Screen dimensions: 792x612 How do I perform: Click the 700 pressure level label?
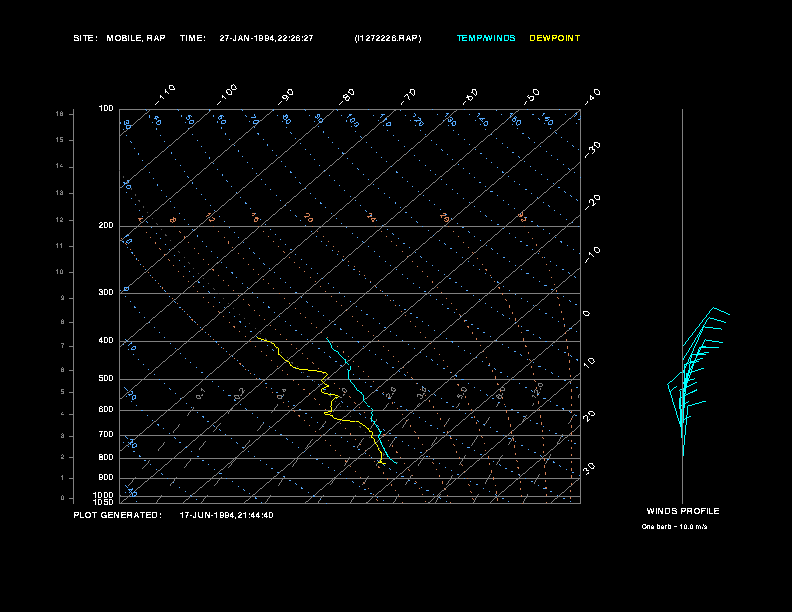pos(106,434)
